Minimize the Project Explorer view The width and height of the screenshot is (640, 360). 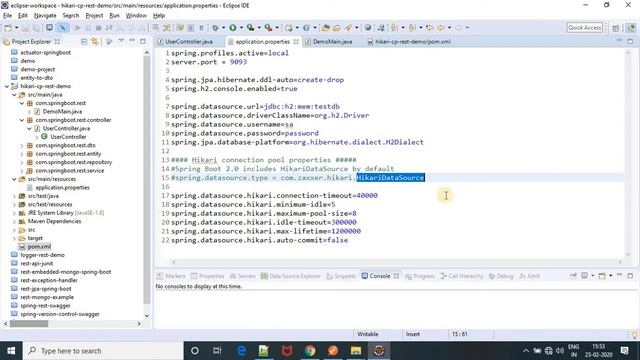coord(132,41)
